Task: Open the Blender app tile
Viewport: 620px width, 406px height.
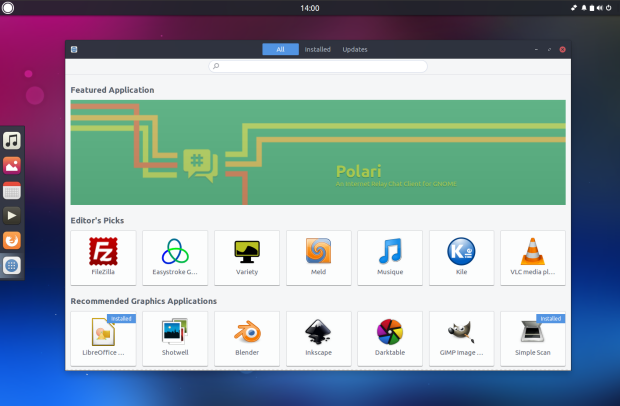Action: [247, 338]
